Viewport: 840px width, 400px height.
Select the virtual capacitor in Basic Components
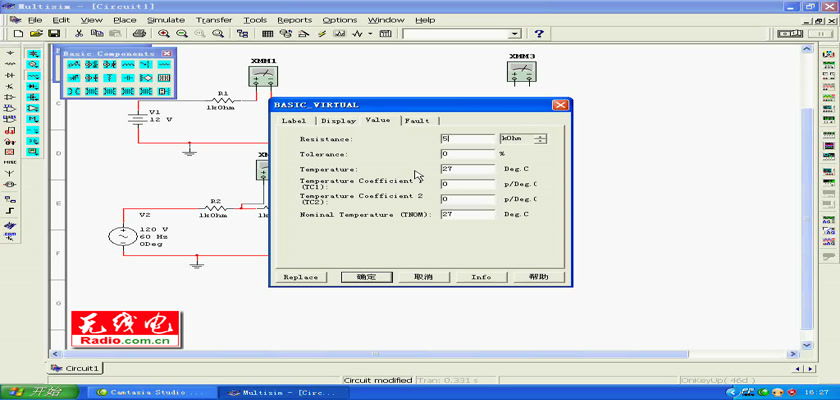pyautogui.click(x=128, y=78)
